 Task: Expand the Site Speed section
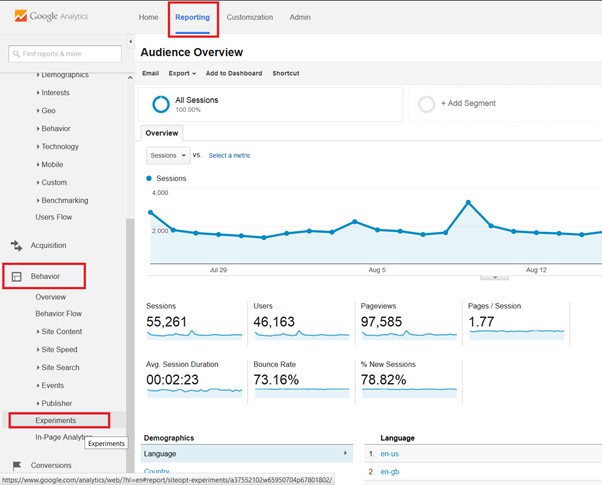click(x=60, y=350)
